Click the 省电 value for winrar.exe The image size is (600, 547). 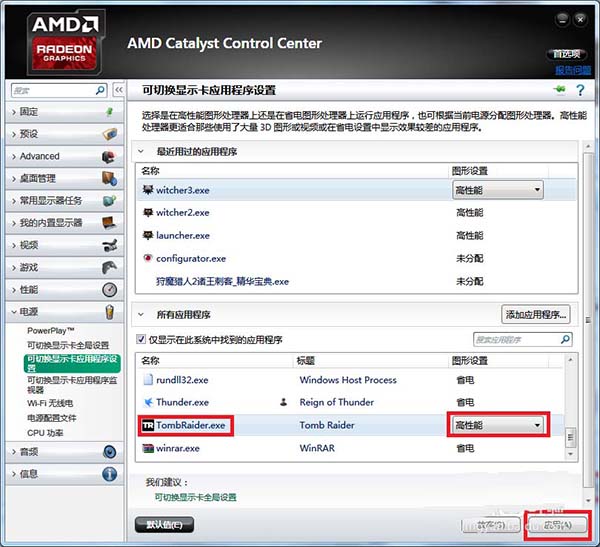click(x=465, y=448)
